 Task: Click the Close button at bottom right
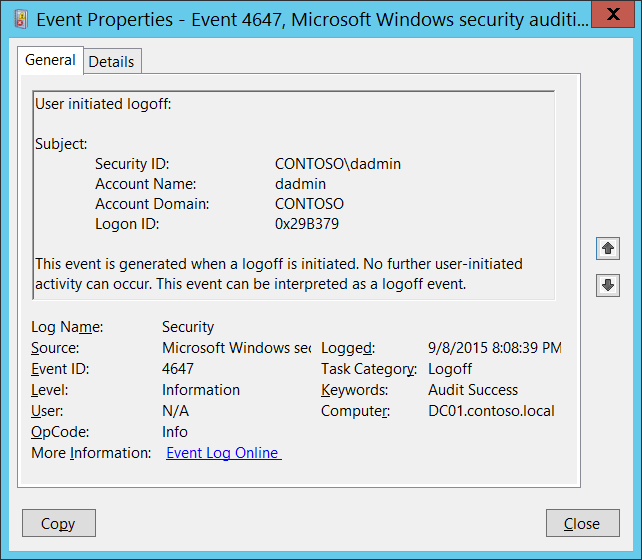pos(581,523)
